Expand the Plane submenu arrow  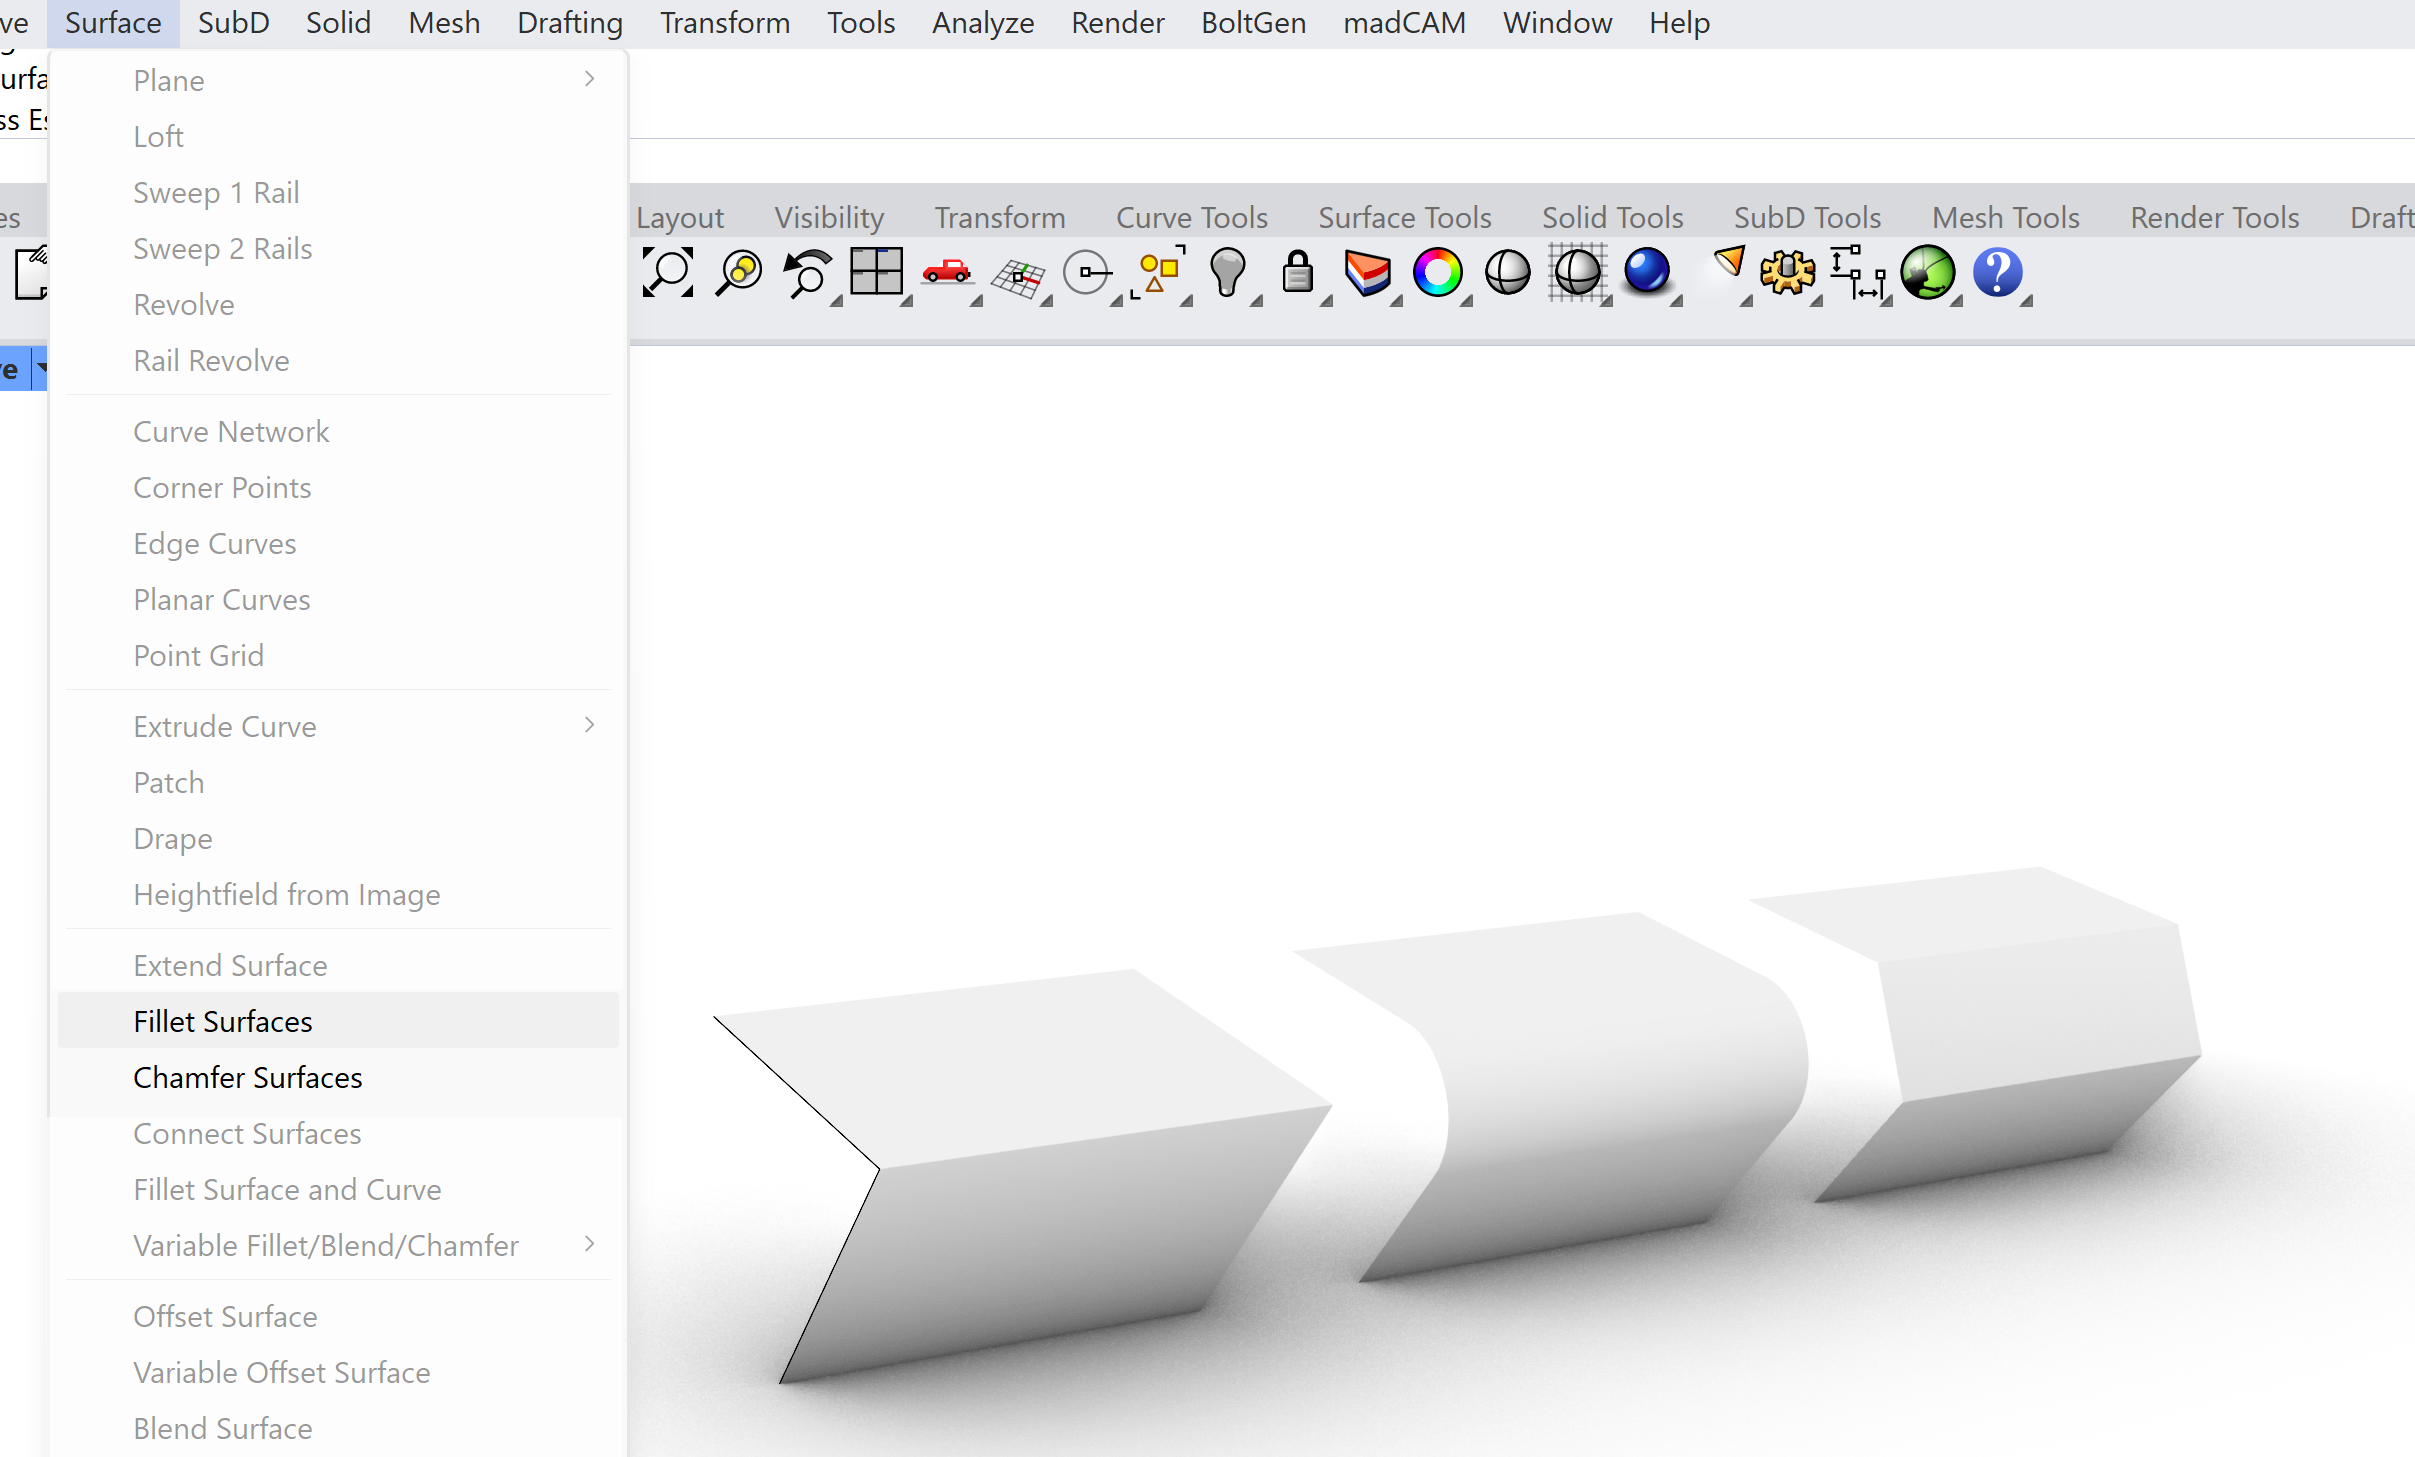[589, 80]
